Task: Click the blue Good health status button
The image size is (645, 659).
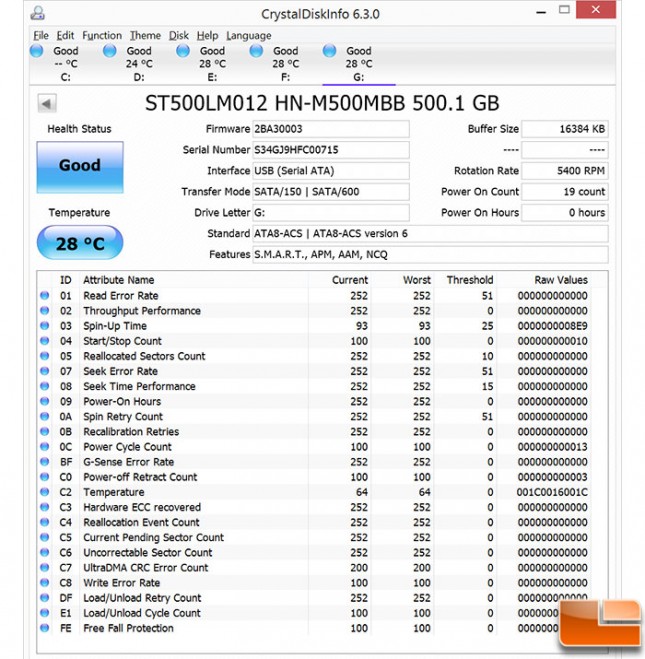Action: [x=80, y=167]
